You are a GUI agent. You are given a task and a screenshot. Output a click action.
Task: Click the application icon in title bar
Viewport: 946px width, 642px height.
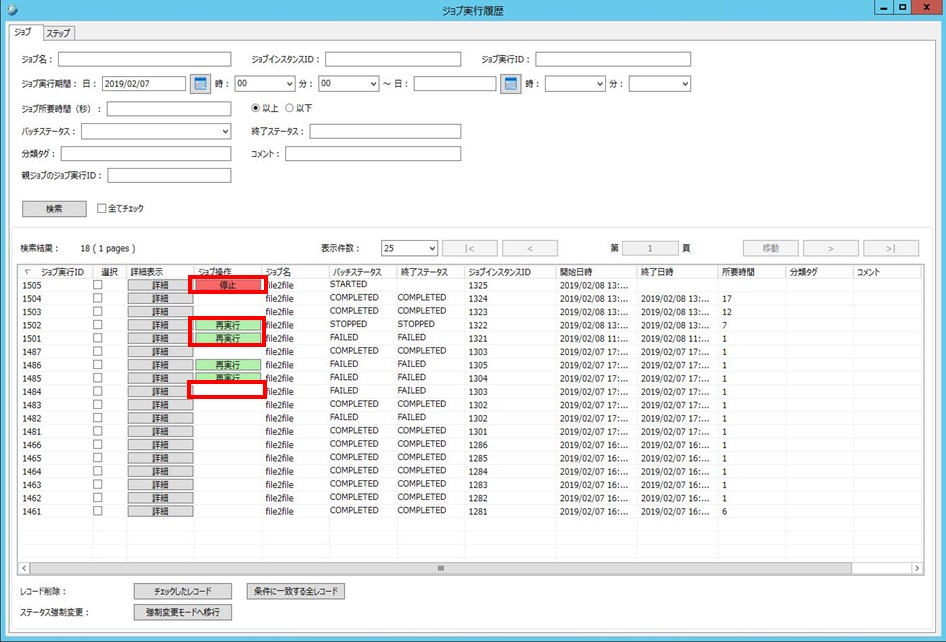click(x=12, y=9)
